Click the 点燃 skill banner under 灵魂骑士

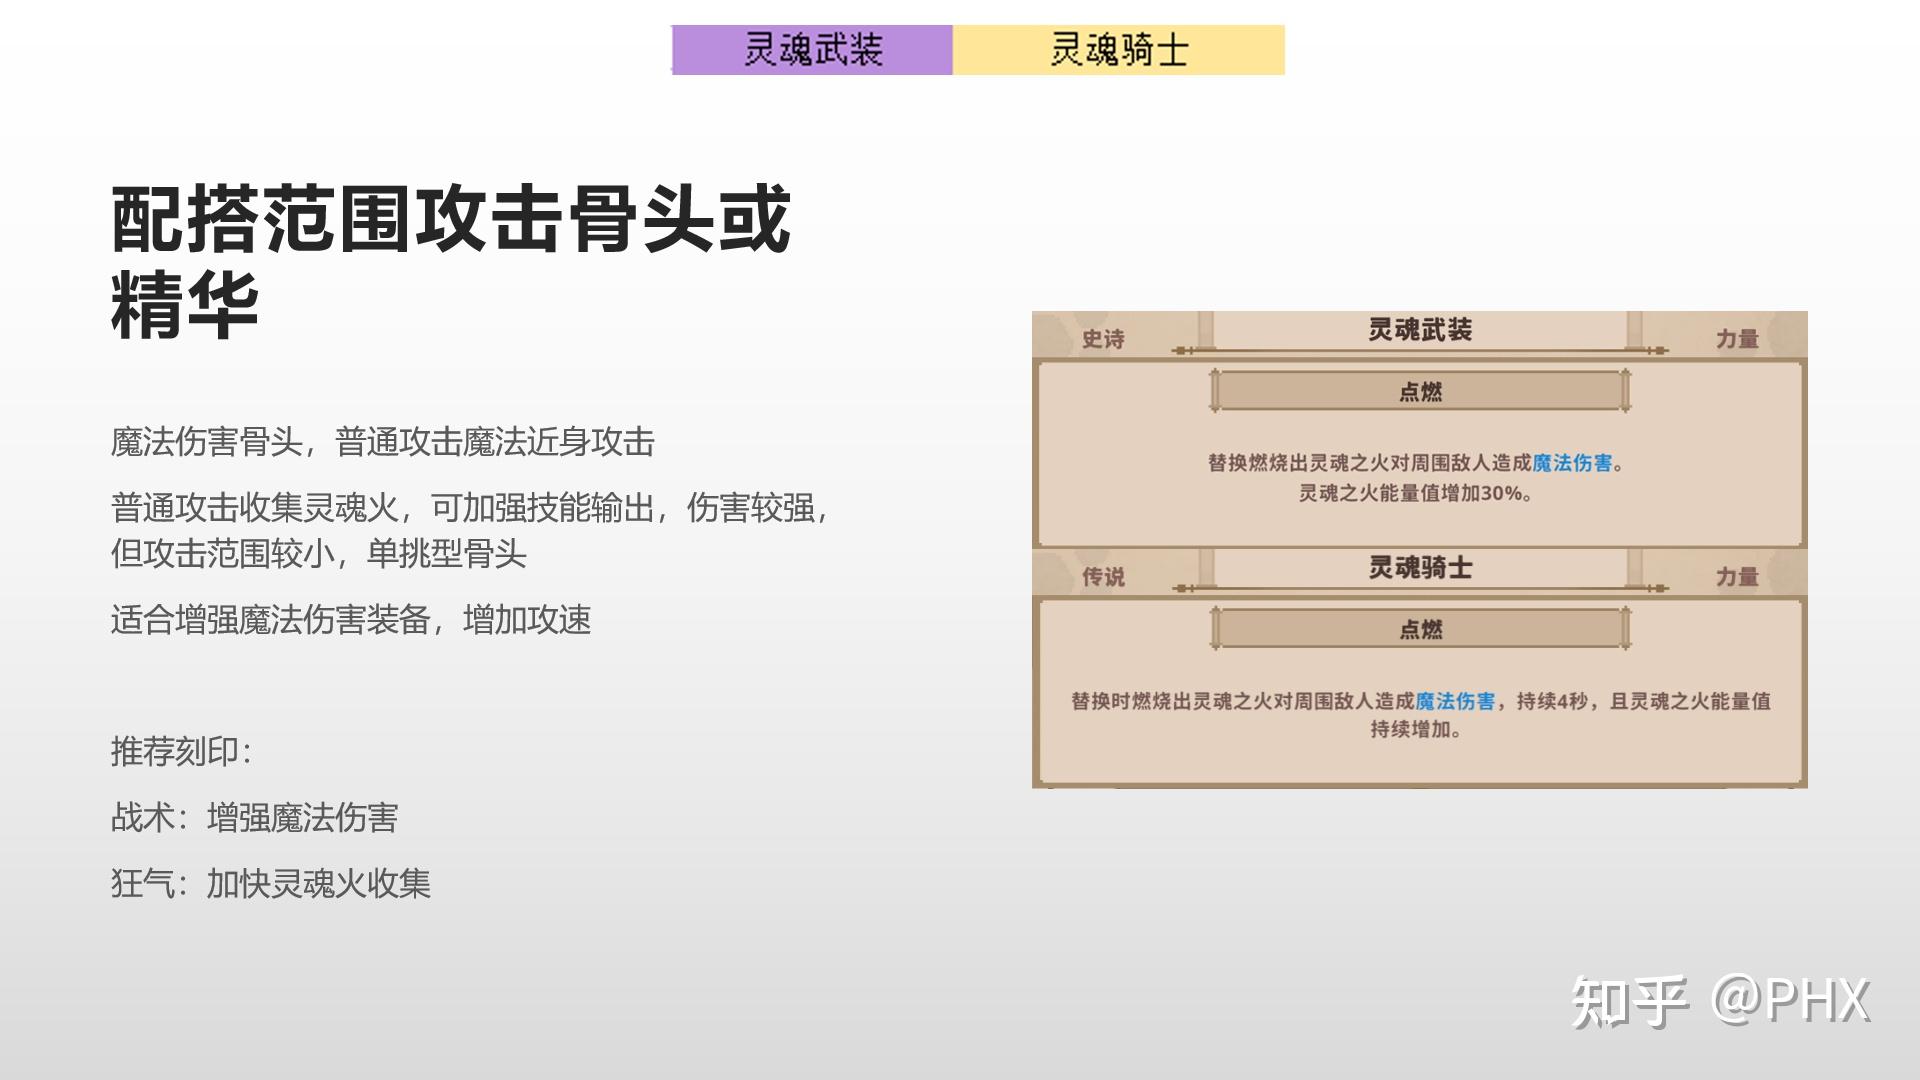(x=1420, y=629)
